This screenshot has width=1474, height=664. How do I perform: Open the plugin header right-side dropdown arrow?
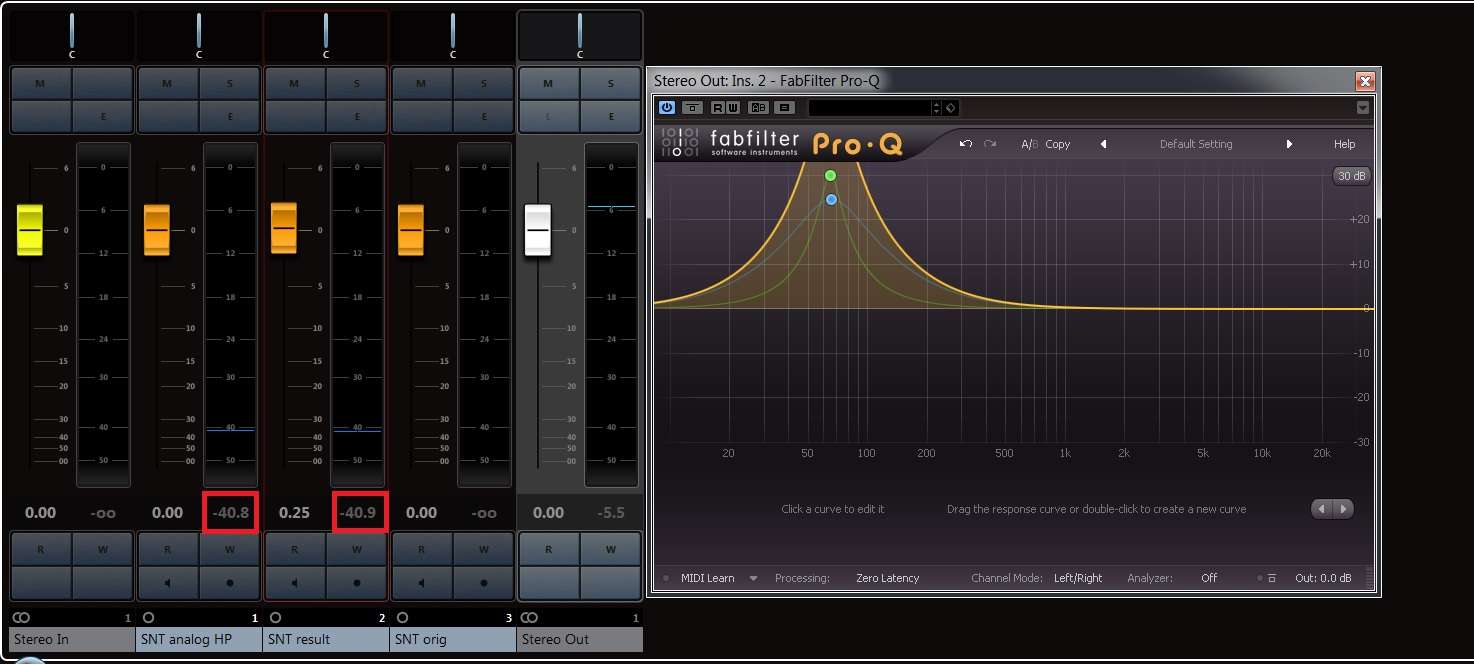click(1362, 107)
